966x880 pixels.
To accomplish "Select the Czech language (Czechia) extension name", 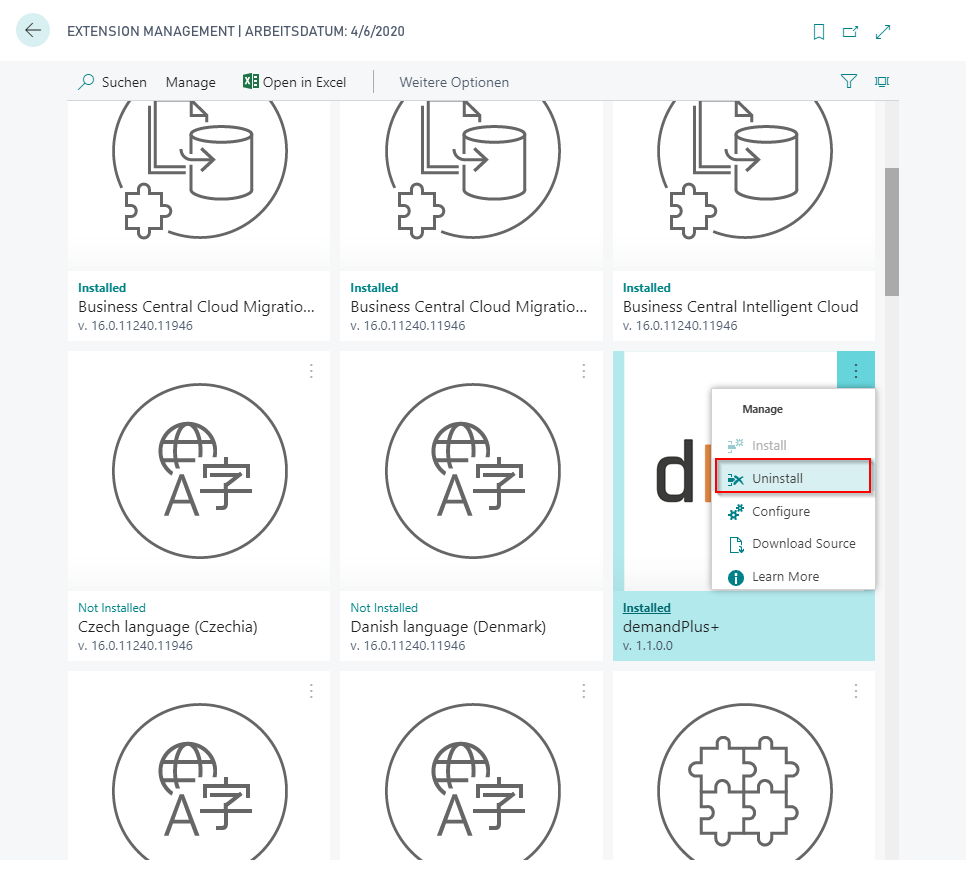I will tap(168, 627).
